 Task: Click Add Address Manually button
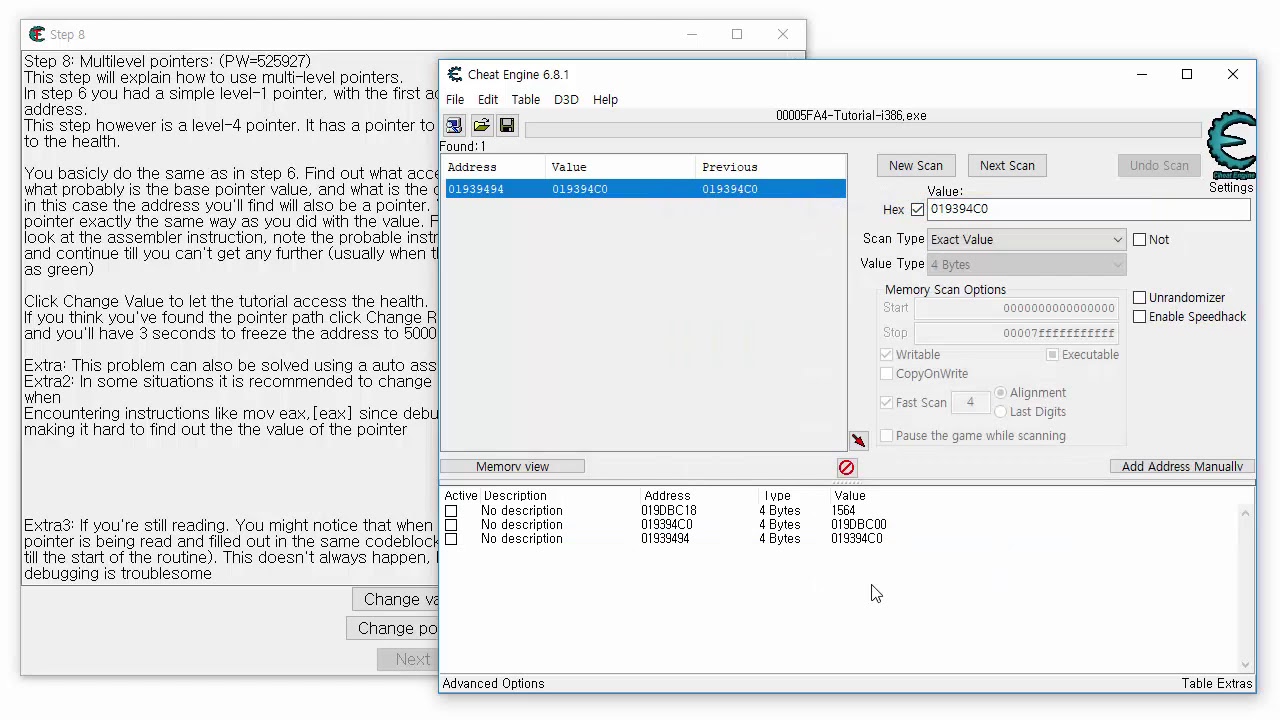click(1182, 466)
